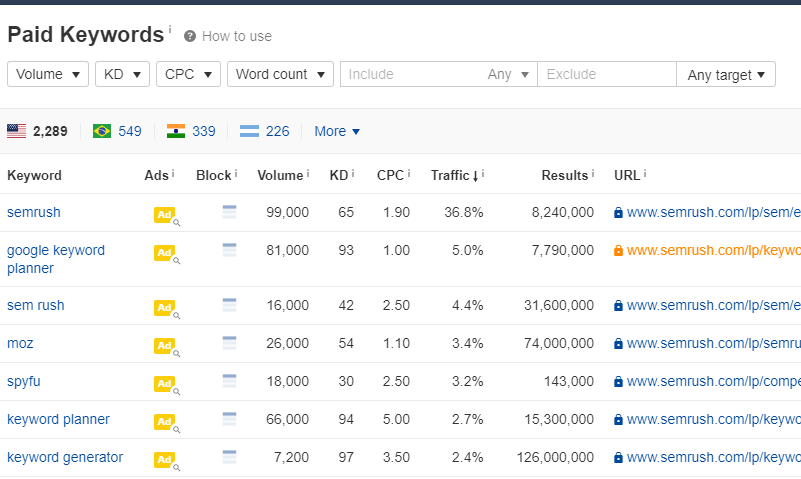
Task: Open the Word count filter dropdown
Action: click(280, 74)
